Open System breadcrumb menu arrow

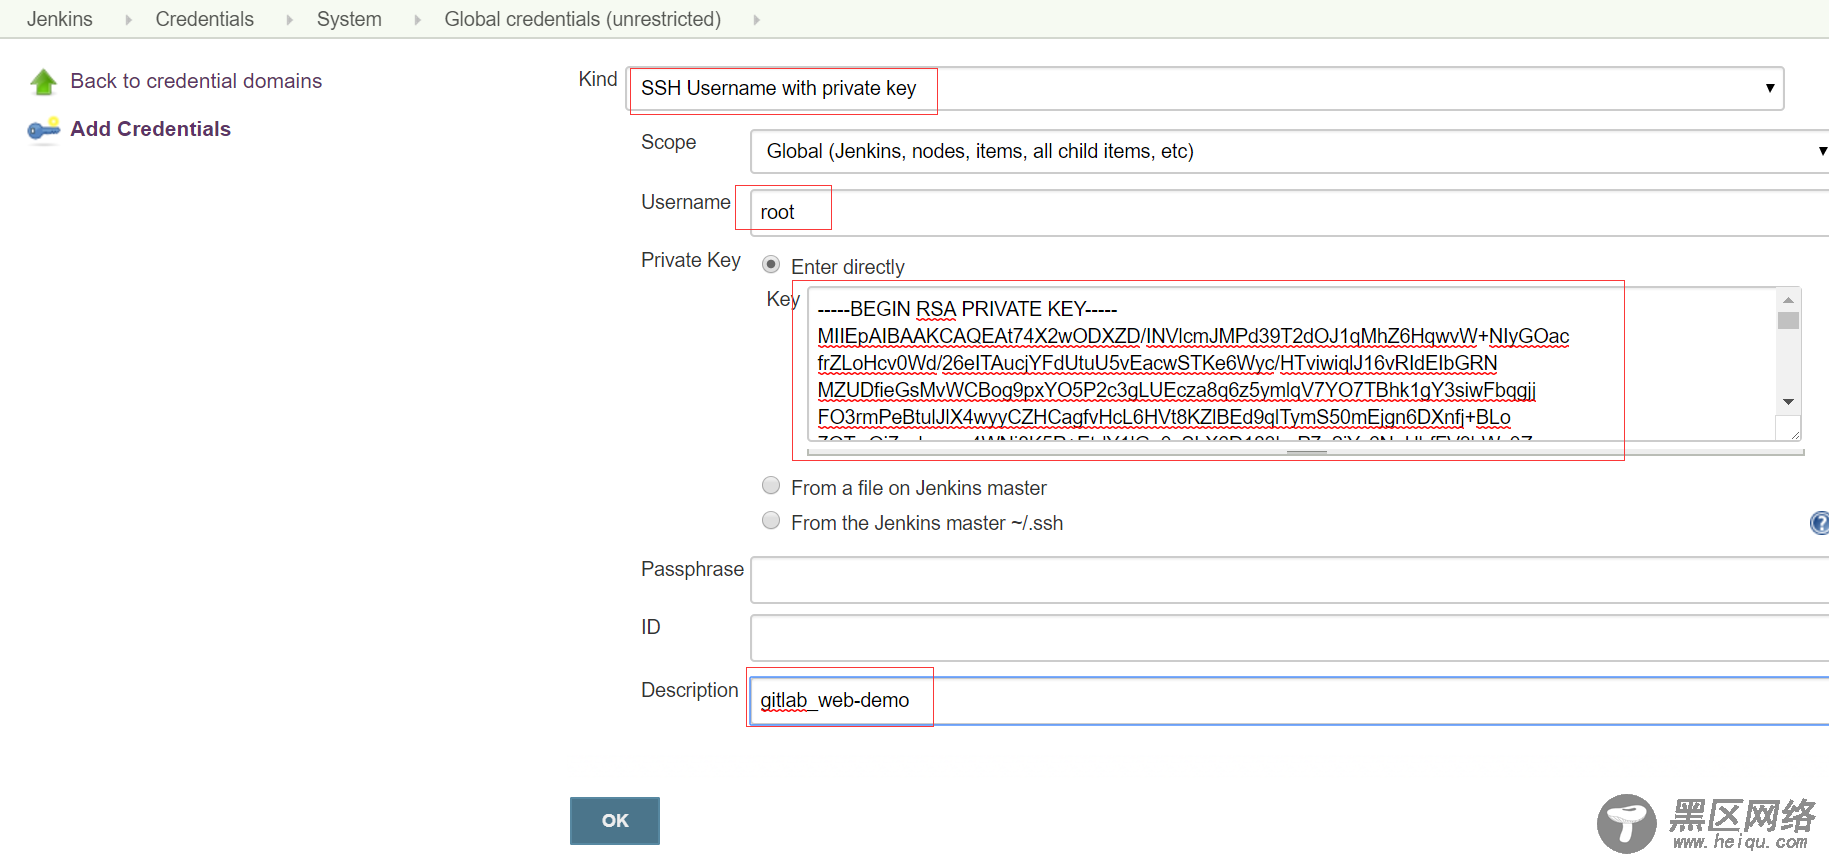point(417,20)
